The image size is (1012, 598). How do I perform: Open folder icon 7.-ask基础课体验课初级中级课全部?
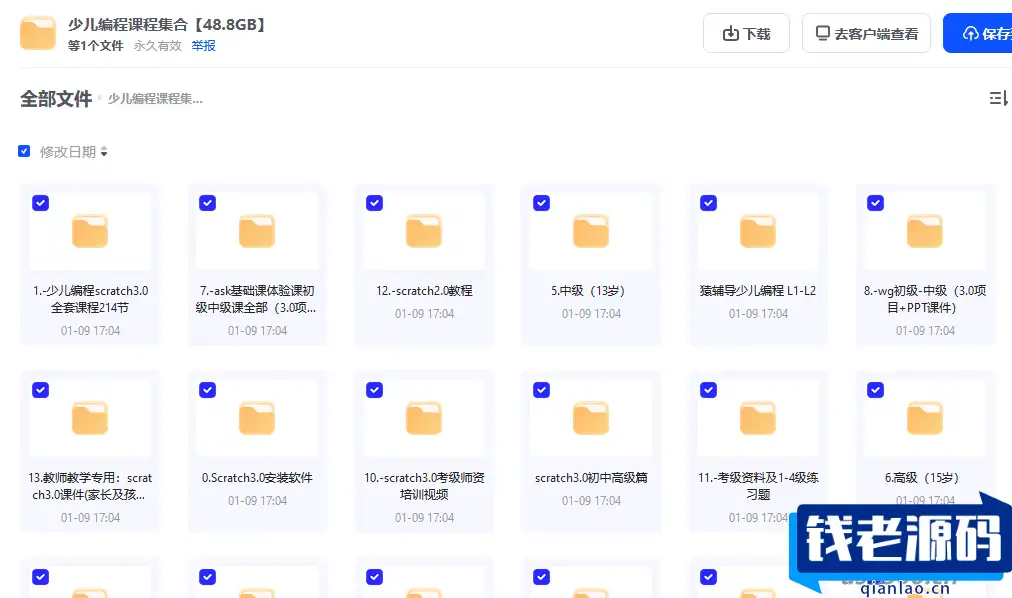[257, 232]
